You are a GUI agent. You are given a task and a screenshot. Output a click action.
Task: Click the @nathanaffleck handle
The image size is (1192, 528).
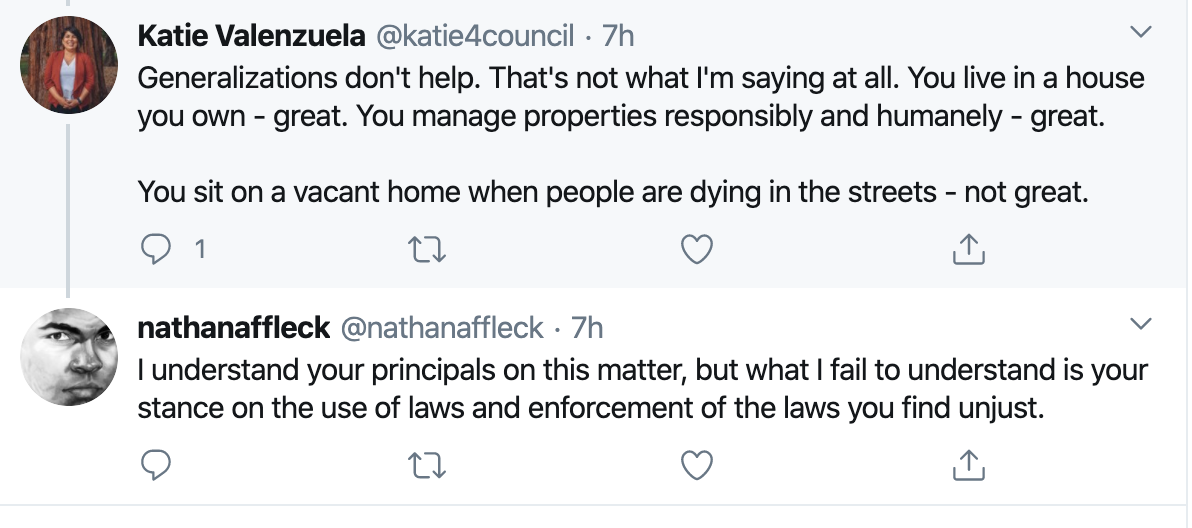(443, 327)
